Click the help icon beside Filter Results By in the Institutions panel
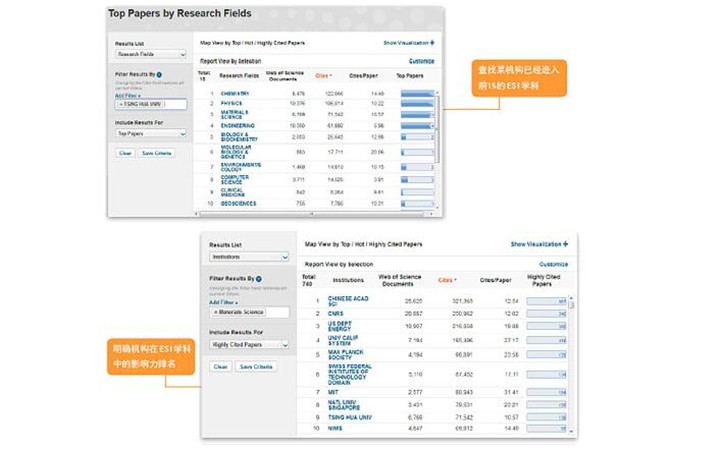Screen dimensions: 720x451 (259, 279)
